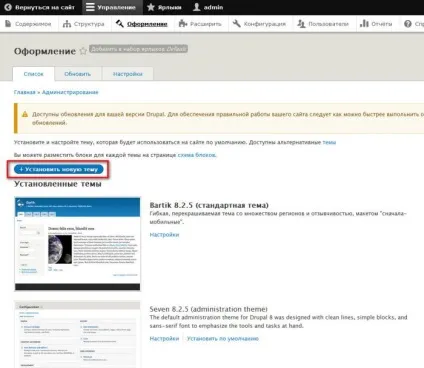
Task: Click the Содержимое document icon
Action: tap(8, 24)
